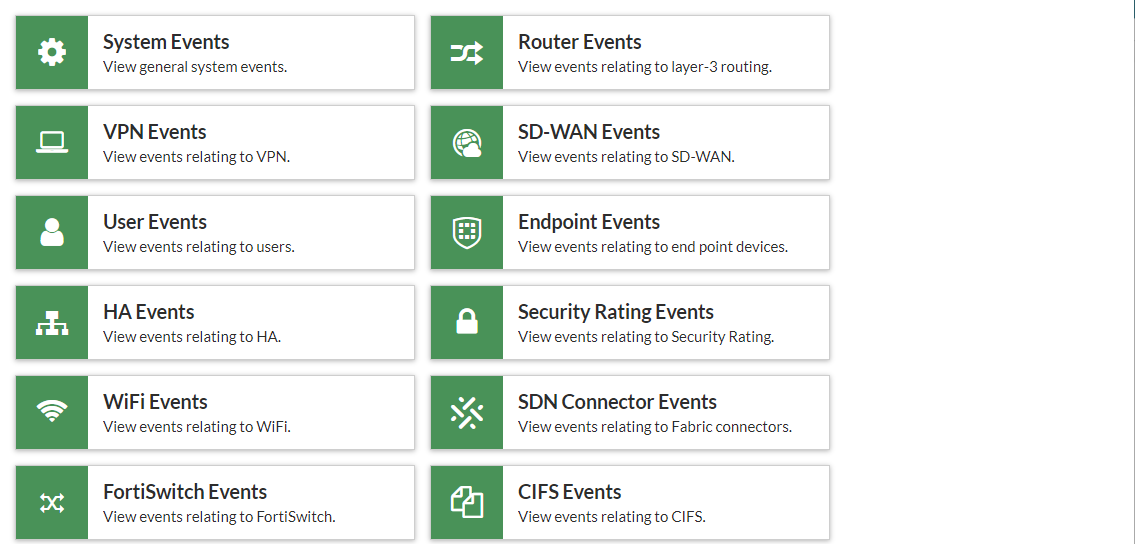Viewport: 1135px width, 544px height.
Task: Click the CIFS Events documents icon
Action: 467,502
